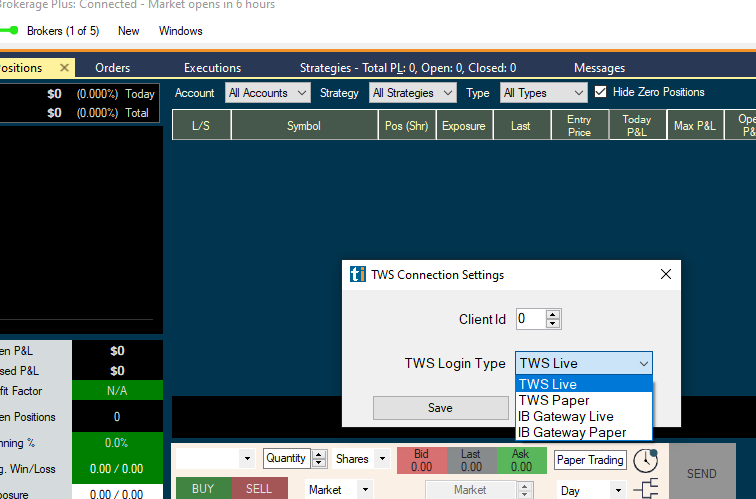Sort by the Pos (Shr) column header

[407, 125]
